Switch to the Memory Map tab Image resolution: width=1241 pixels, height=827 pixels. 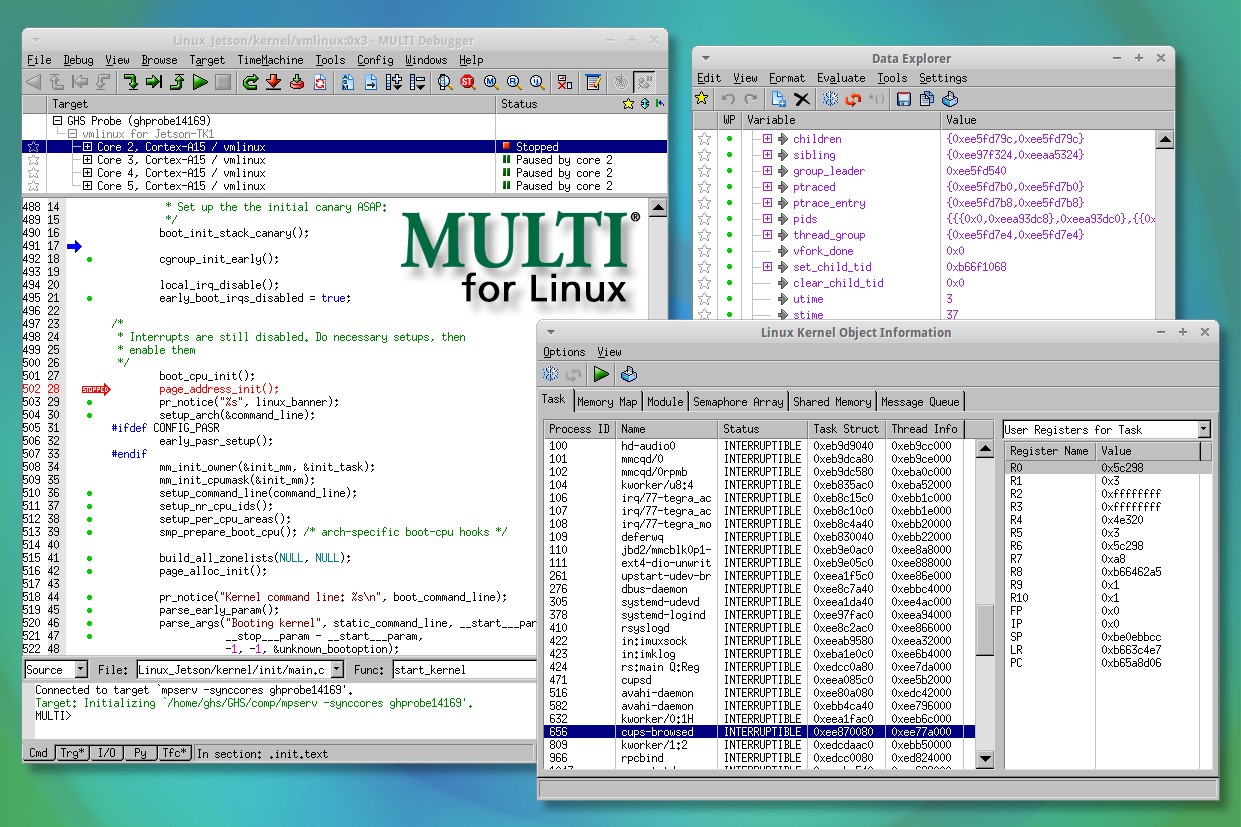[x=607, y=402]
